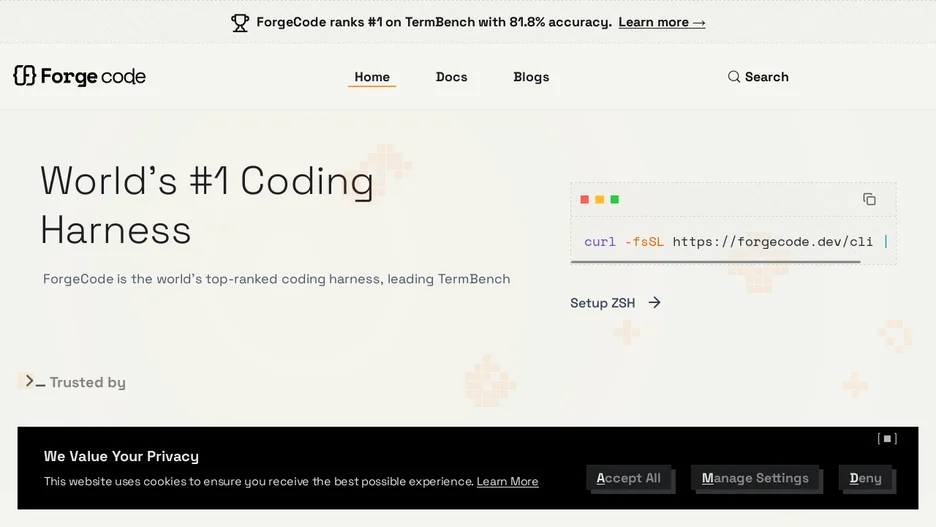Click the Forge code logo
936x527 pixels.
79,76
